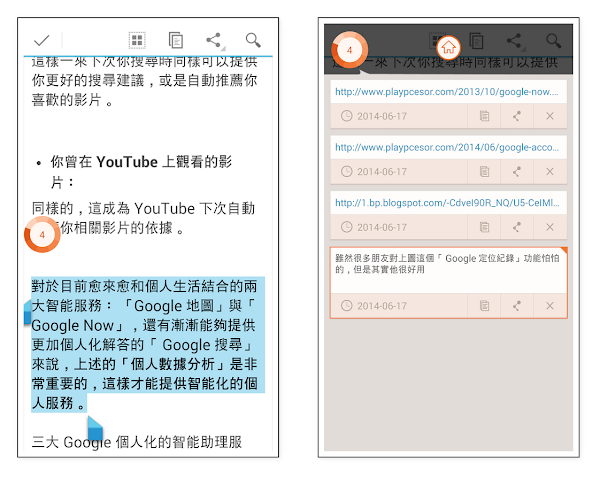Copy the google-acco link clip

pyautogui.click(x=484, y=171)
